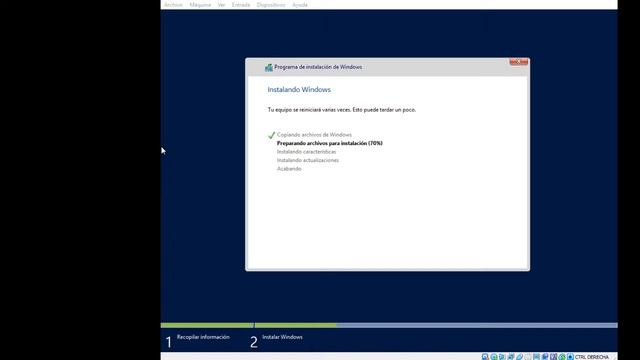
Task: Click the keyboard capture status icon
Action: click(x=570, y=357)
